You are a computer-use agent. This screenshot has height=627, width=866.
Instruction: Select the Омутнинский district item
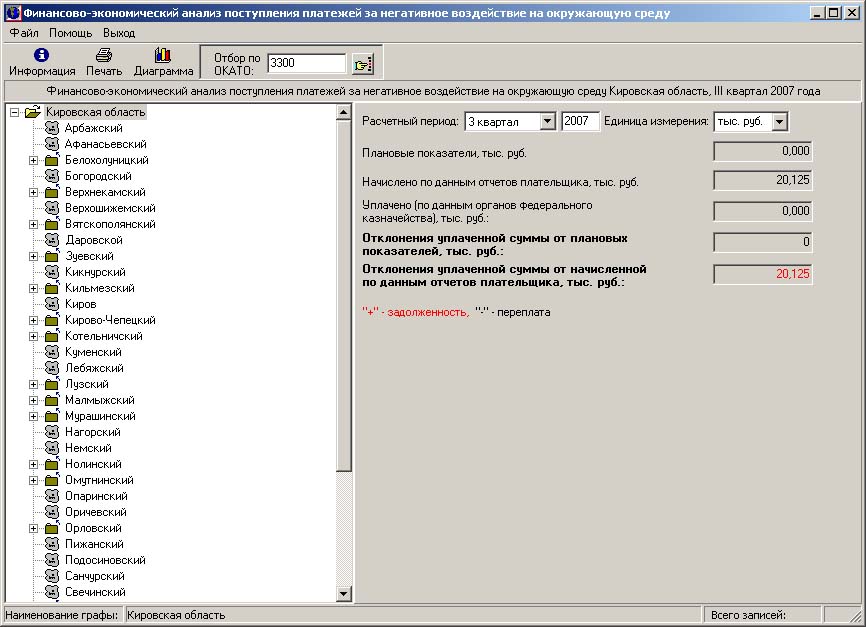click(x=99, y=480)
